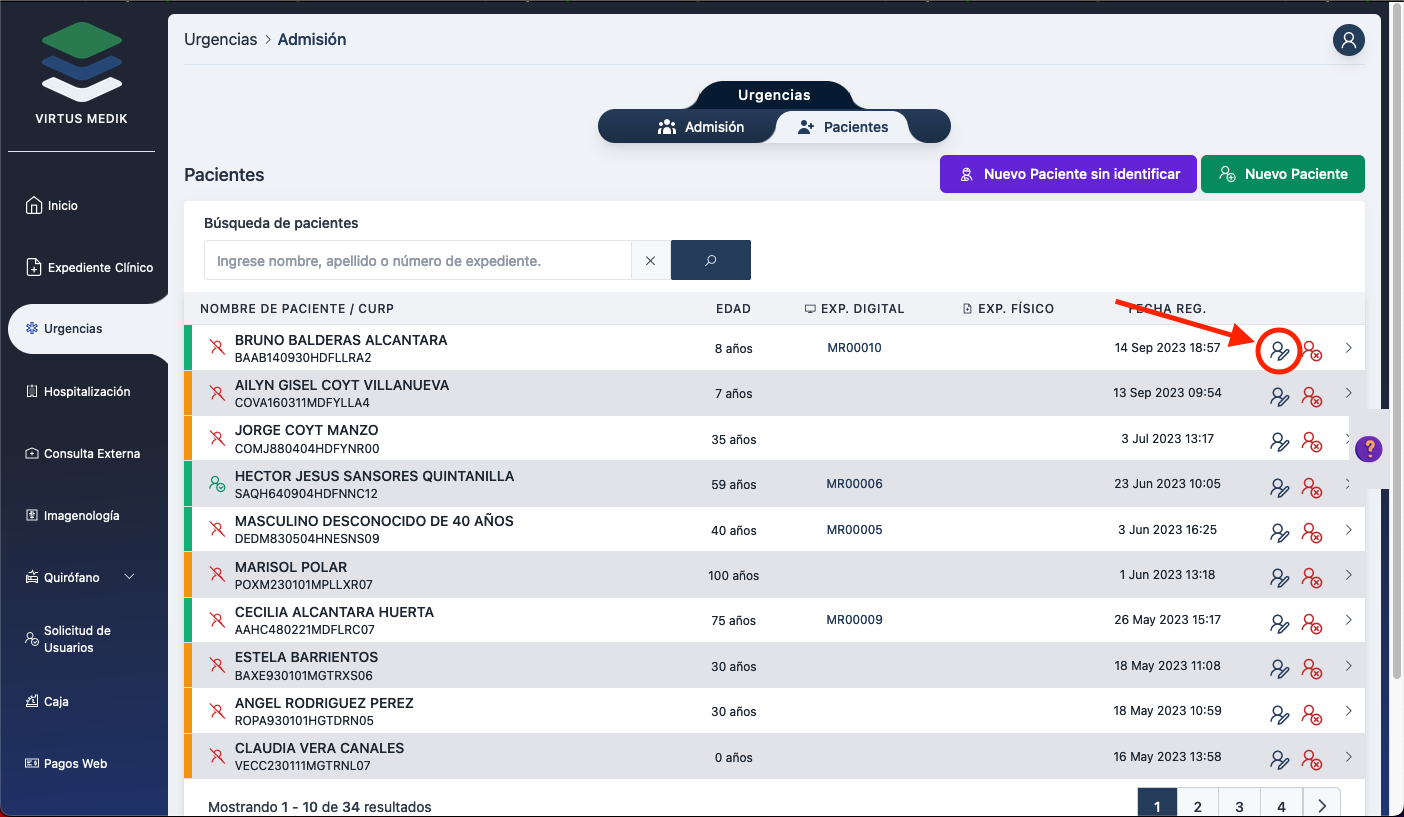Go to next page of results

tap(1322, 806)
